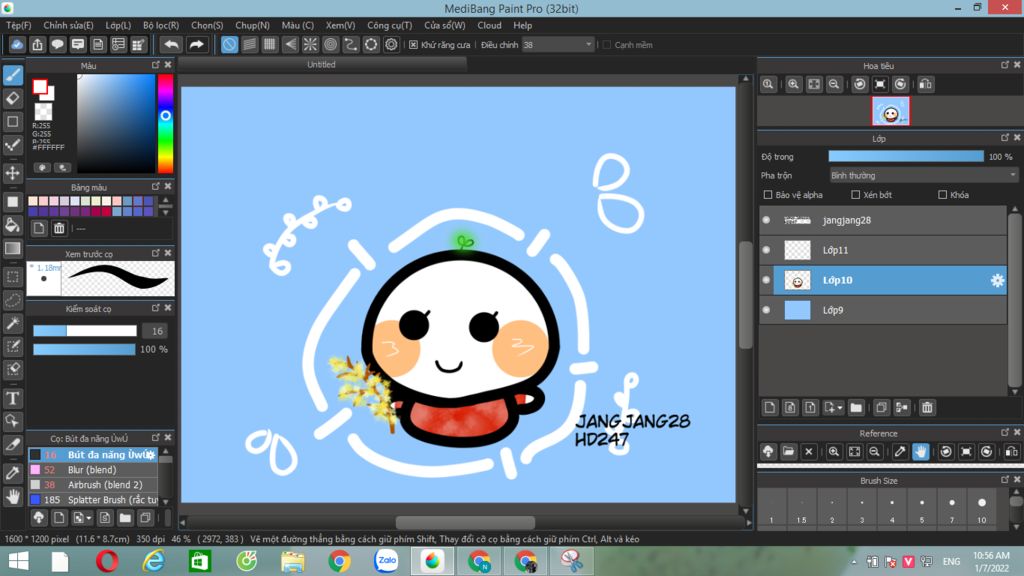Select the Eraser tool in left toolbar
The height and width of the screenshot is (576, 1024).
(x=13, y=98)
